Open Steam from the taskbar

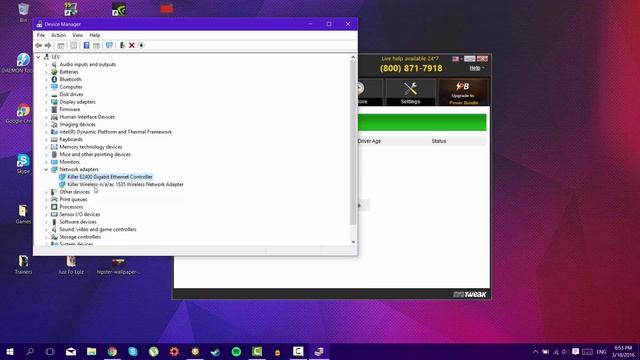pyautogui.click(x=216, y=351)
